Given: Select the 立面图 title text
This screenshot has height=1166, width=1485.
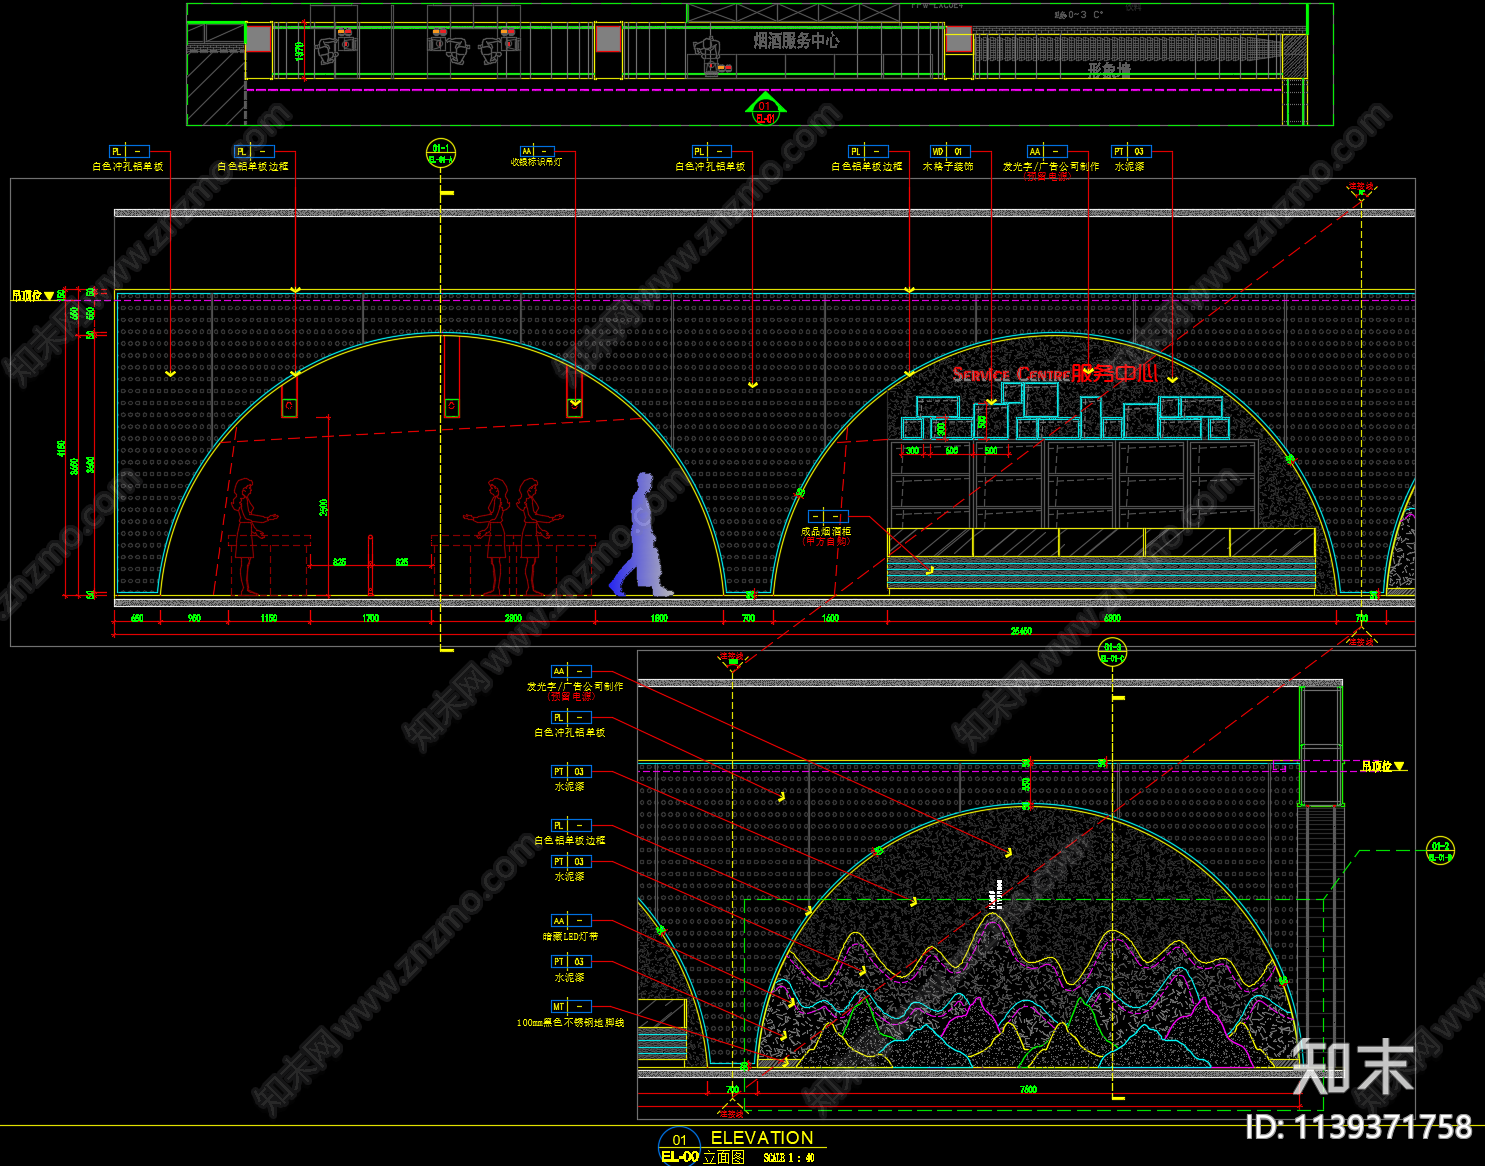Looking at the screenshot, I should tap(724, 1157).
